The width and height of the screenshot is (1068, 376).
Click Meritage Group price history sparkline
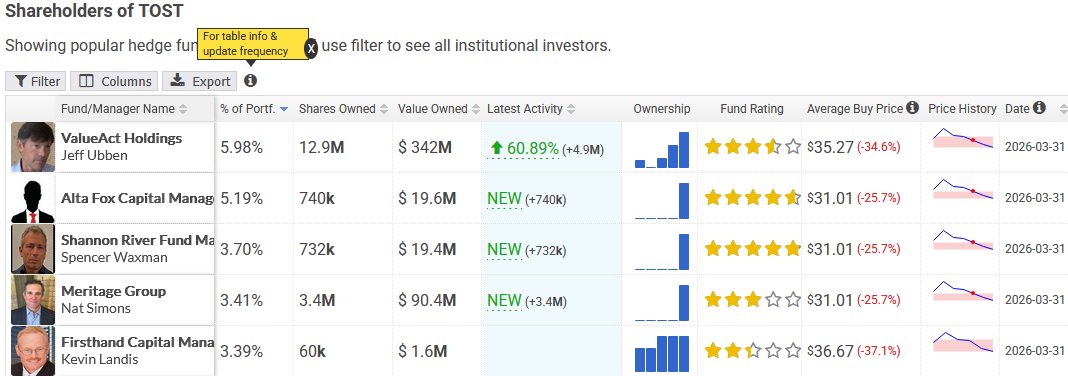pos(962,292)
